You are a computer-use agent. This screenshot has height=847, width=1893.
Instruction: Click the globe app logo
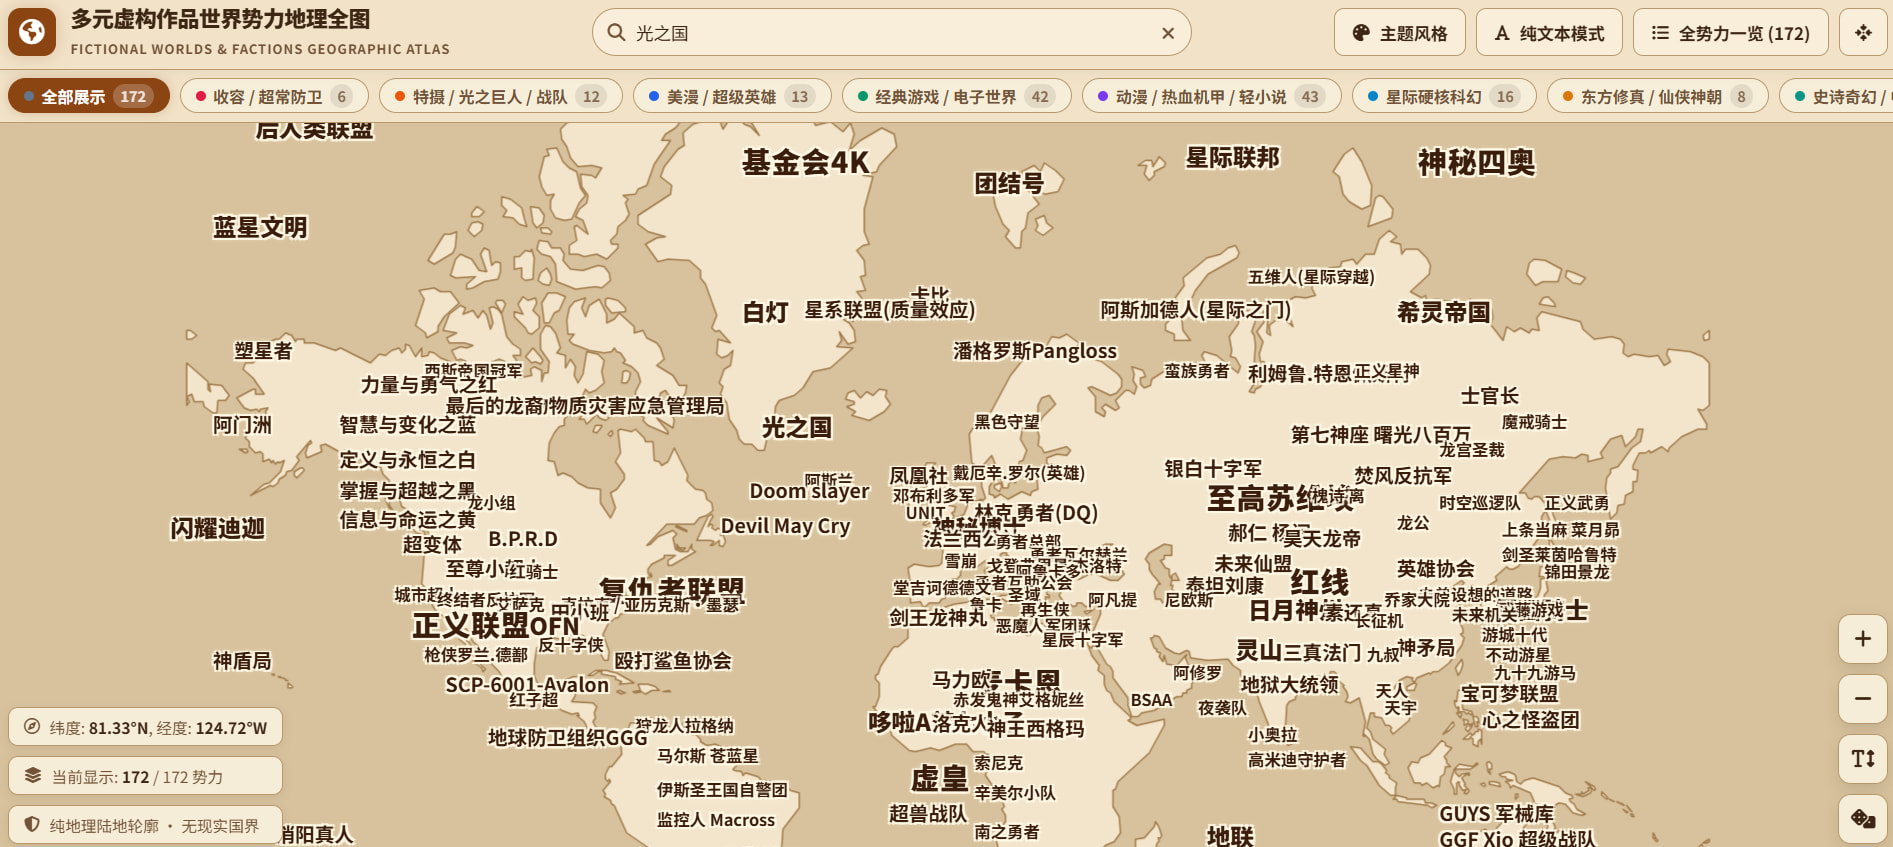point(32,32)
